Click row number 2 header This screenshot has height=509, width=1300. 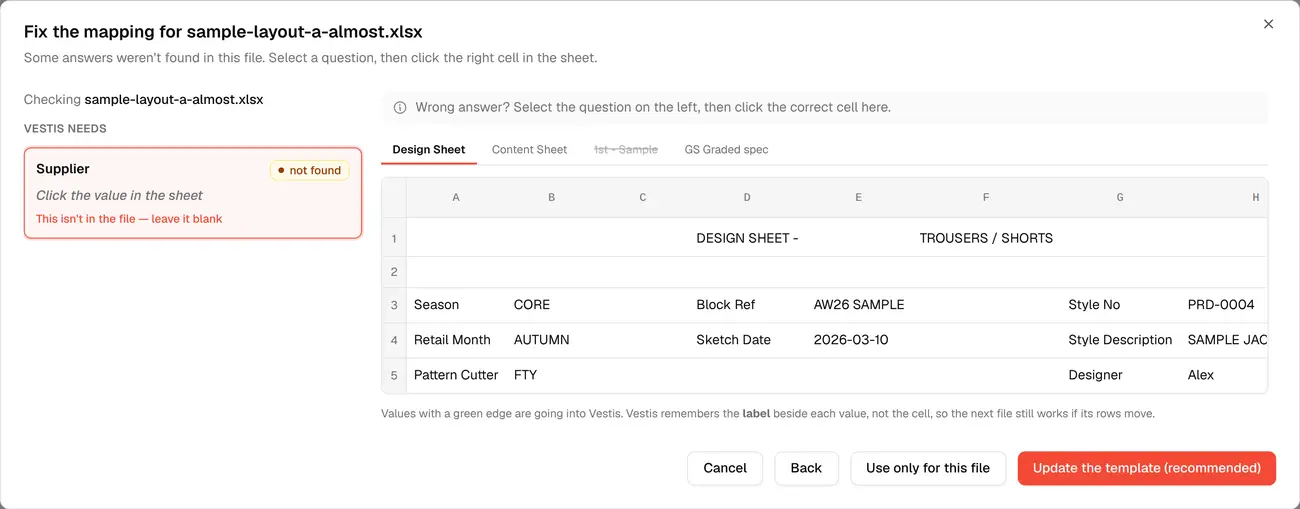coord(394,272)
